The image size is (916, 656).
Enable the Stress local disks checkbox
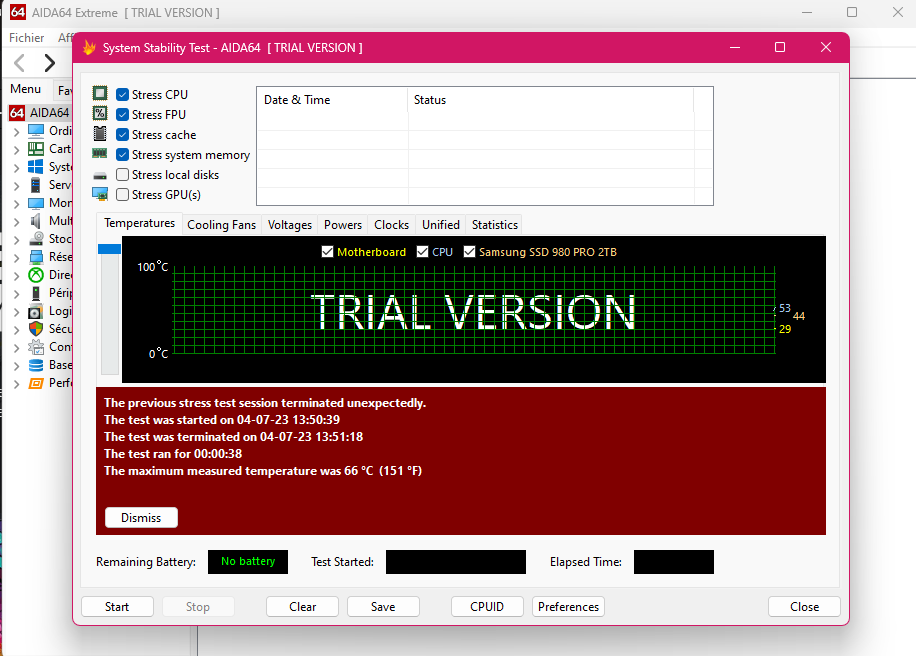click(122, 174)
